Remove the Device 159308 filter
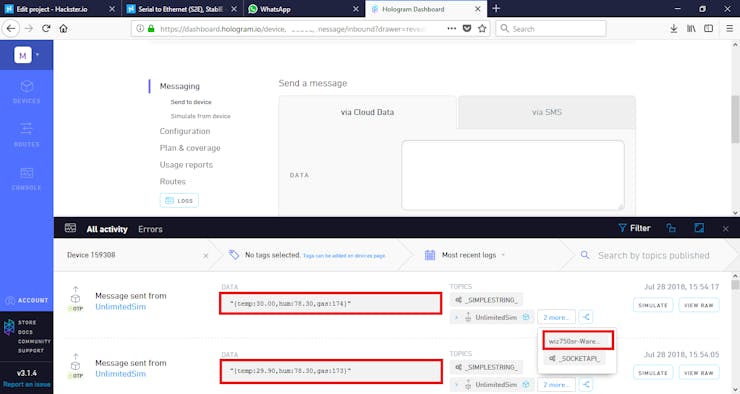 click(x=206, y=255)
